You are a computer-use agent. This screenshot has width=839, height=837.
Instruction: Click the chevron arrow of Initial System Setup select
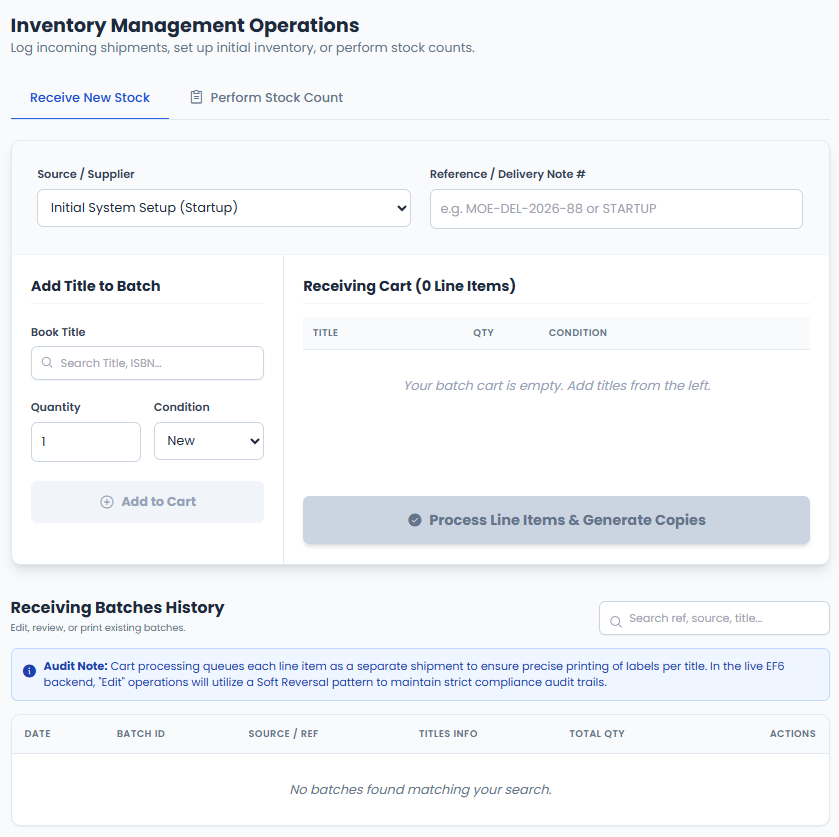pos(401,208)
